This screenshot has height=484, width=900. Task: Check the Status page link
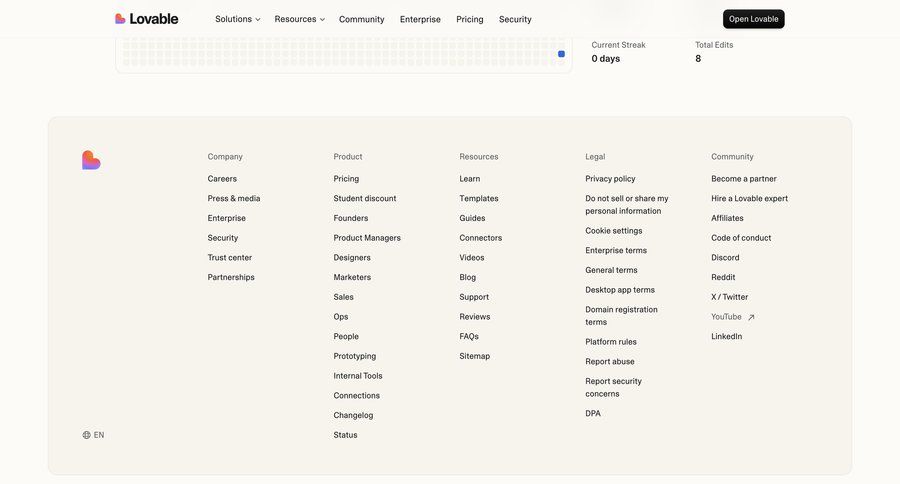(345, 435)
